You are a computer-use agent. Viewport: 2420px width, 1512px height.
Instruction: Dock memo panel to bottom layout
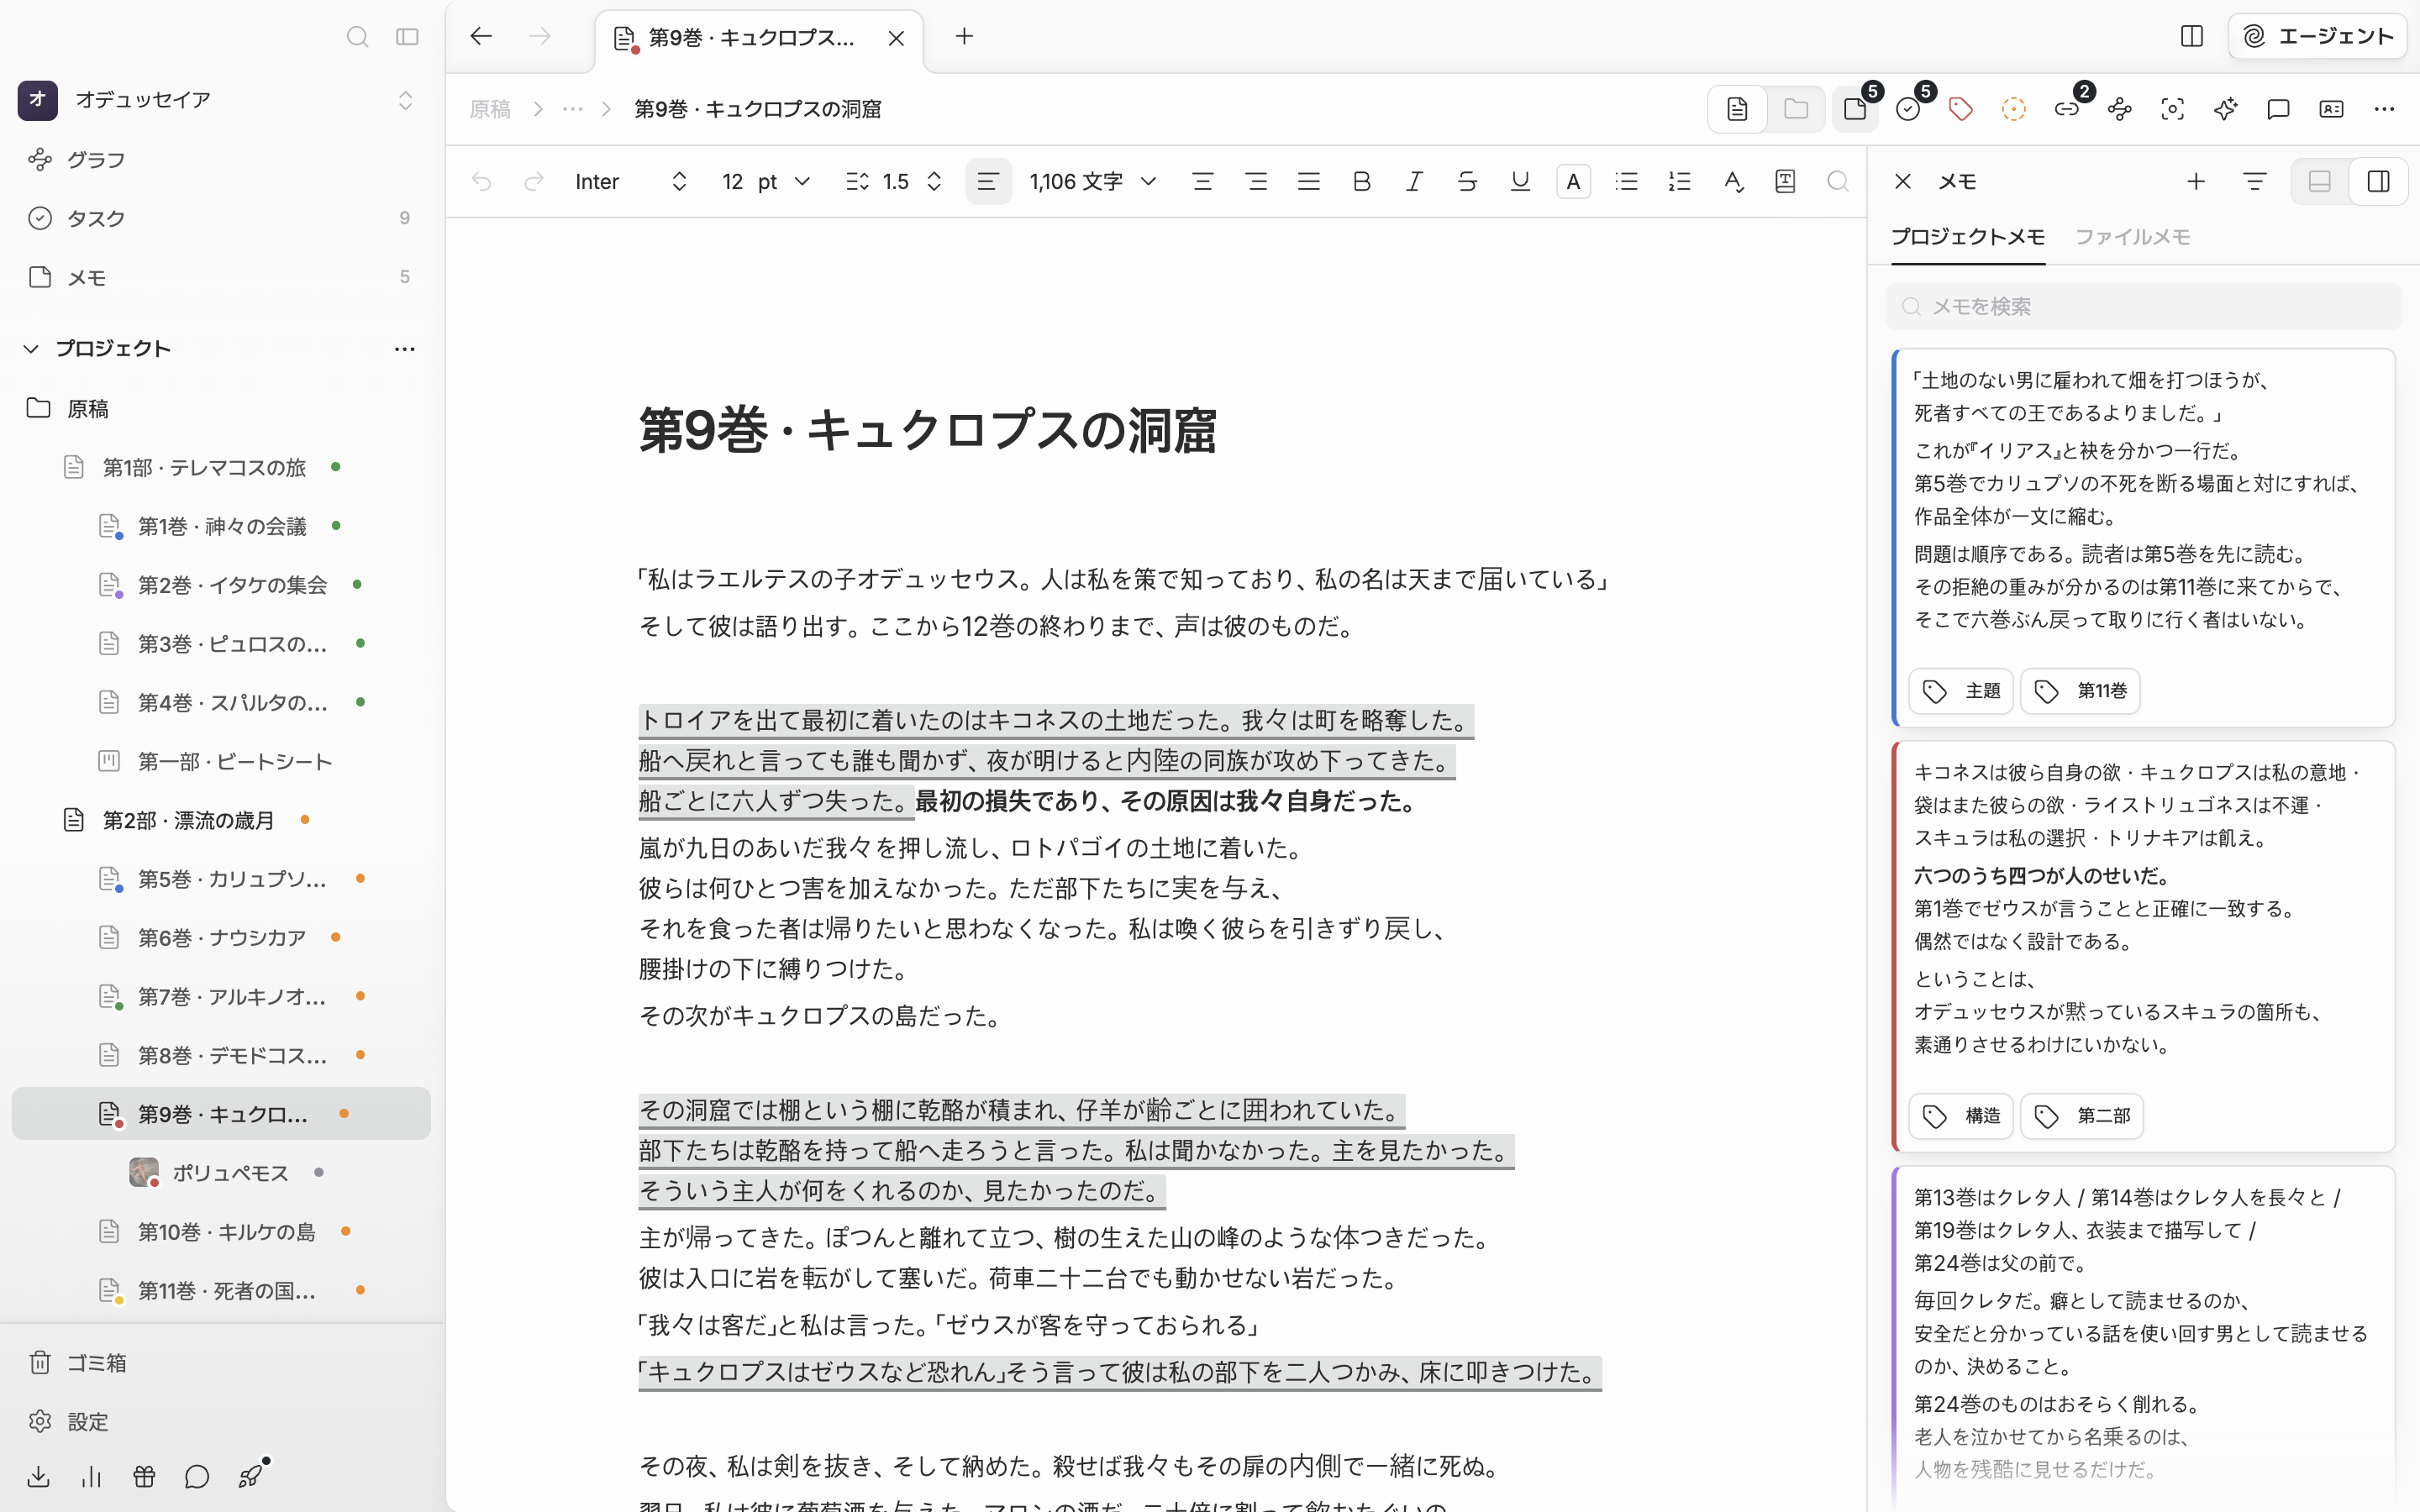2320,182
